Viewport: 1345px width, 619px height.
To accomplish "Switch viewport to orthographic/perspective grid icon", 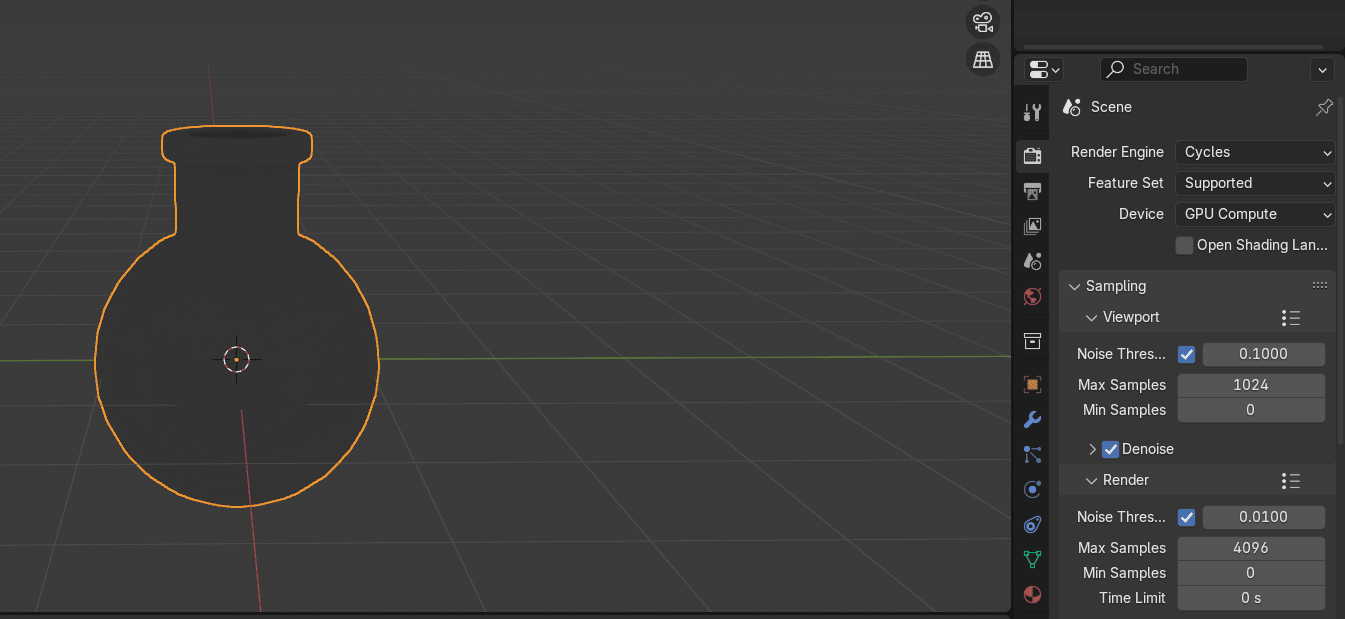I will tap(983, 59).
